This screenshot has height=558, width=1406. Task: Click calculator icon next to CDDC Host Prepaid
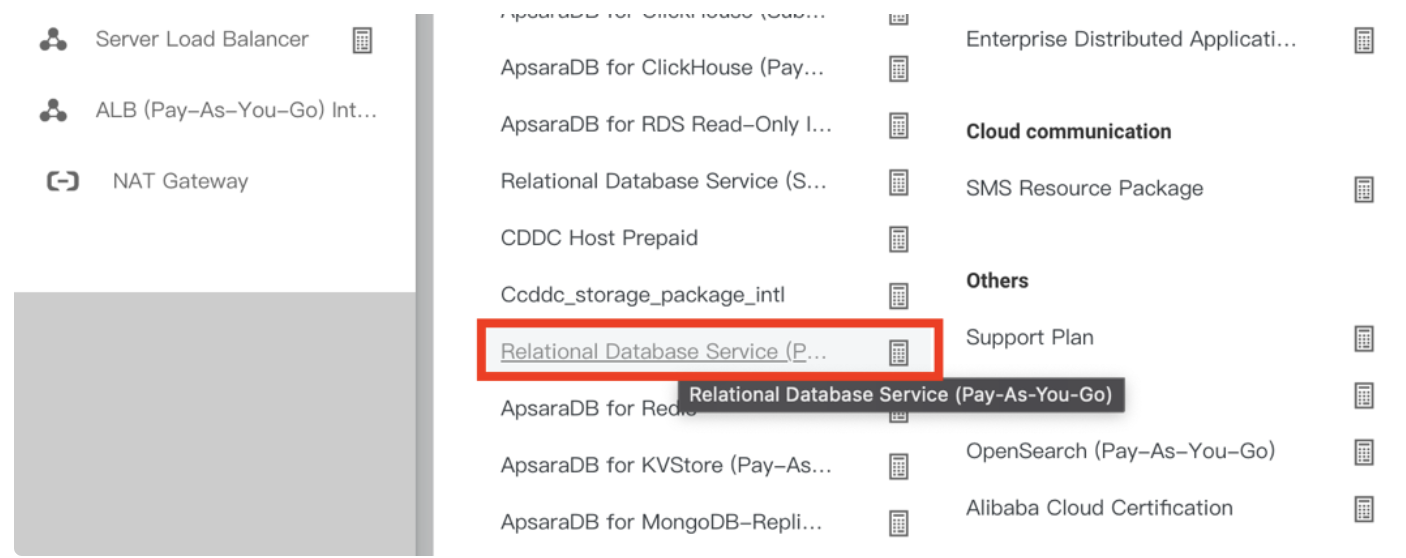pos(899,239)
